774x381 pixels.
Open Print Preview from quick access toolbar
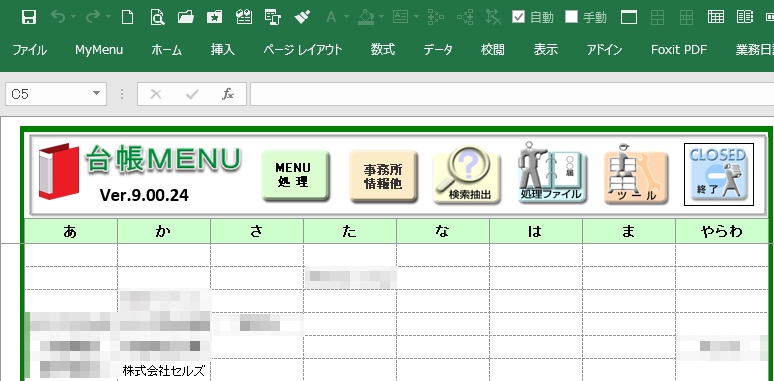pos(157,17)
